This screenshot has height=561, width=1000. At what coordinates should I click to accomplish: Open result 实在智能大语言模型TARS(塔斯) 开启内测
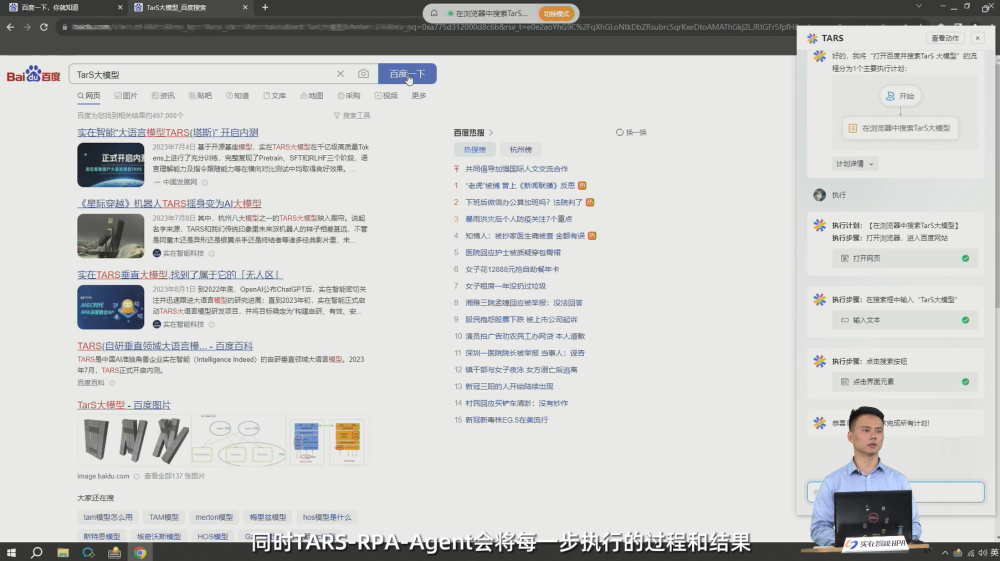[168, 133]
